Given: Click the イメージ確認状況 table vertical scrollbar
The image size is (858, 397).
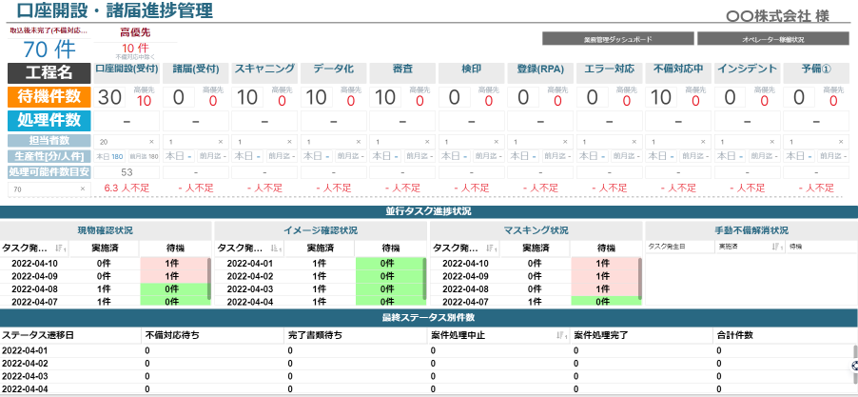Looking at the screenshot, I should [x=424, y=279].
